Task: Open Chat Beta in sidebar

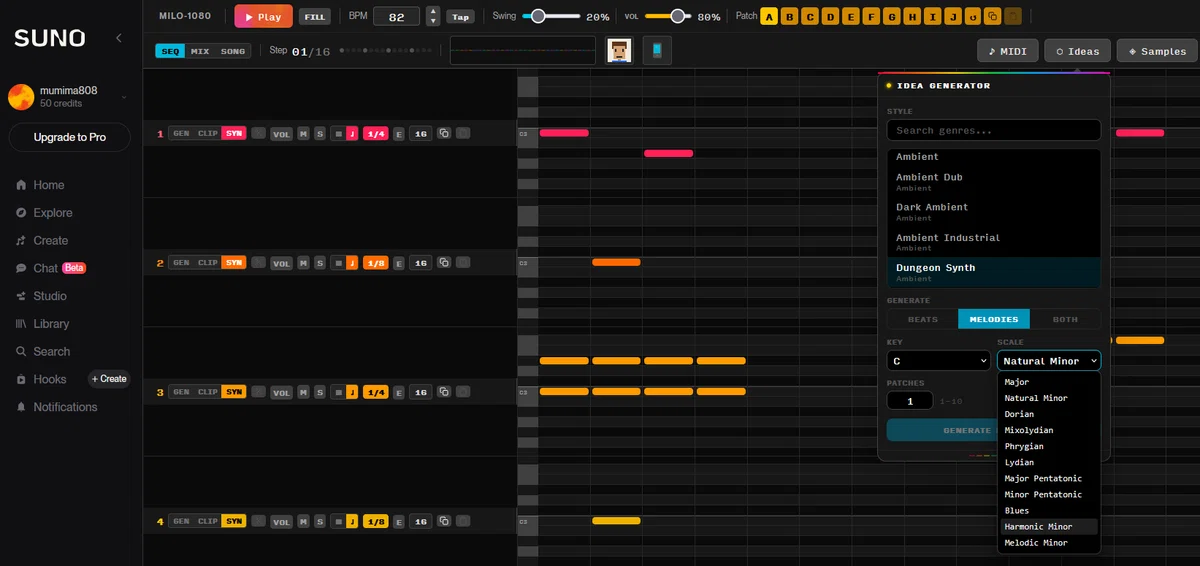Action: [50, 268]
